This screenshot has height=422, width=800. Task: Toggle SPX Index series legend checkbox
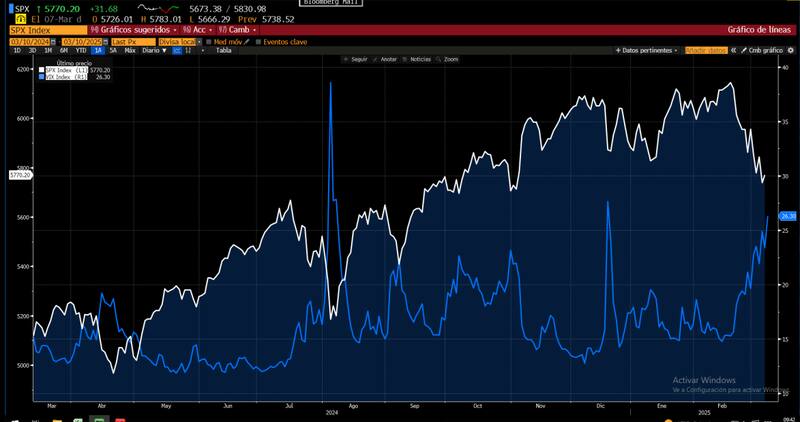pos(42,70)
